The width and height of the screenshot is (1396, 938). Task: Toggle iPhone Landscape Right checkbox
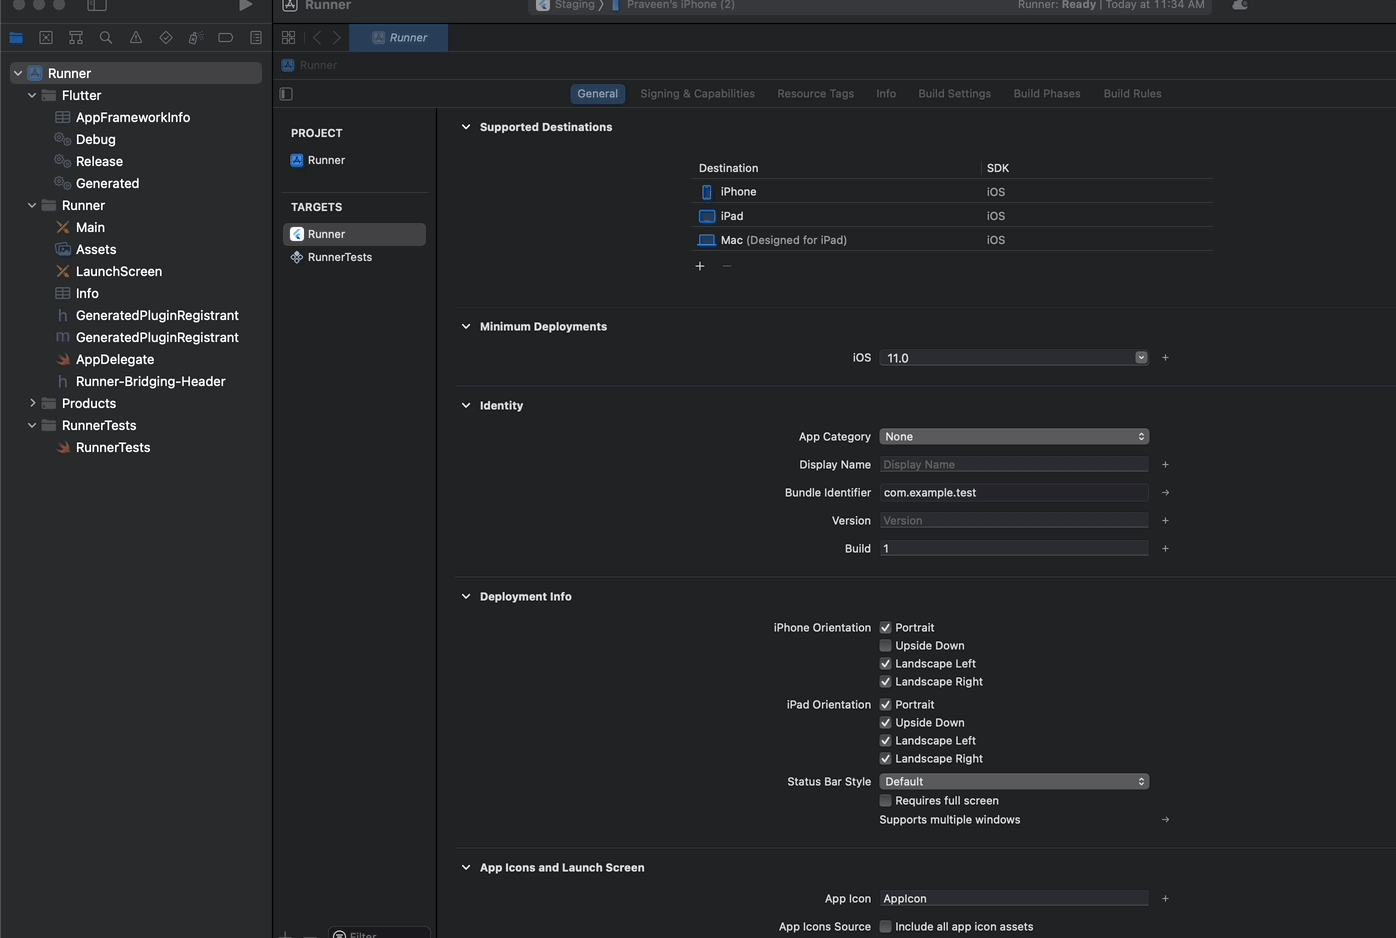pos(885,682)
